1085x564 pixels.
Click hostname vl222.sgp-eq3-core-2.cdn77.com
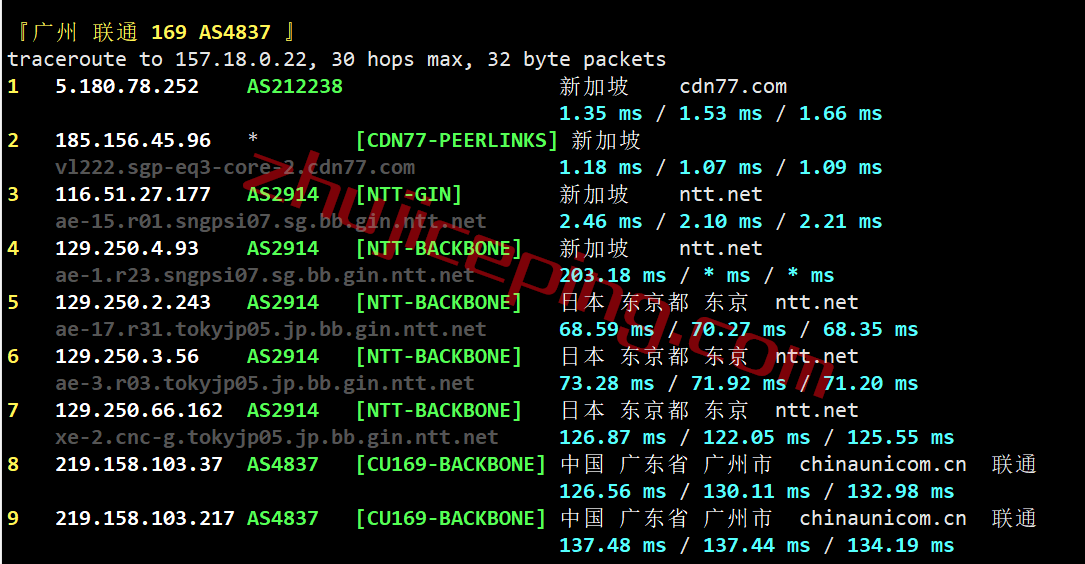pos(235,167)
